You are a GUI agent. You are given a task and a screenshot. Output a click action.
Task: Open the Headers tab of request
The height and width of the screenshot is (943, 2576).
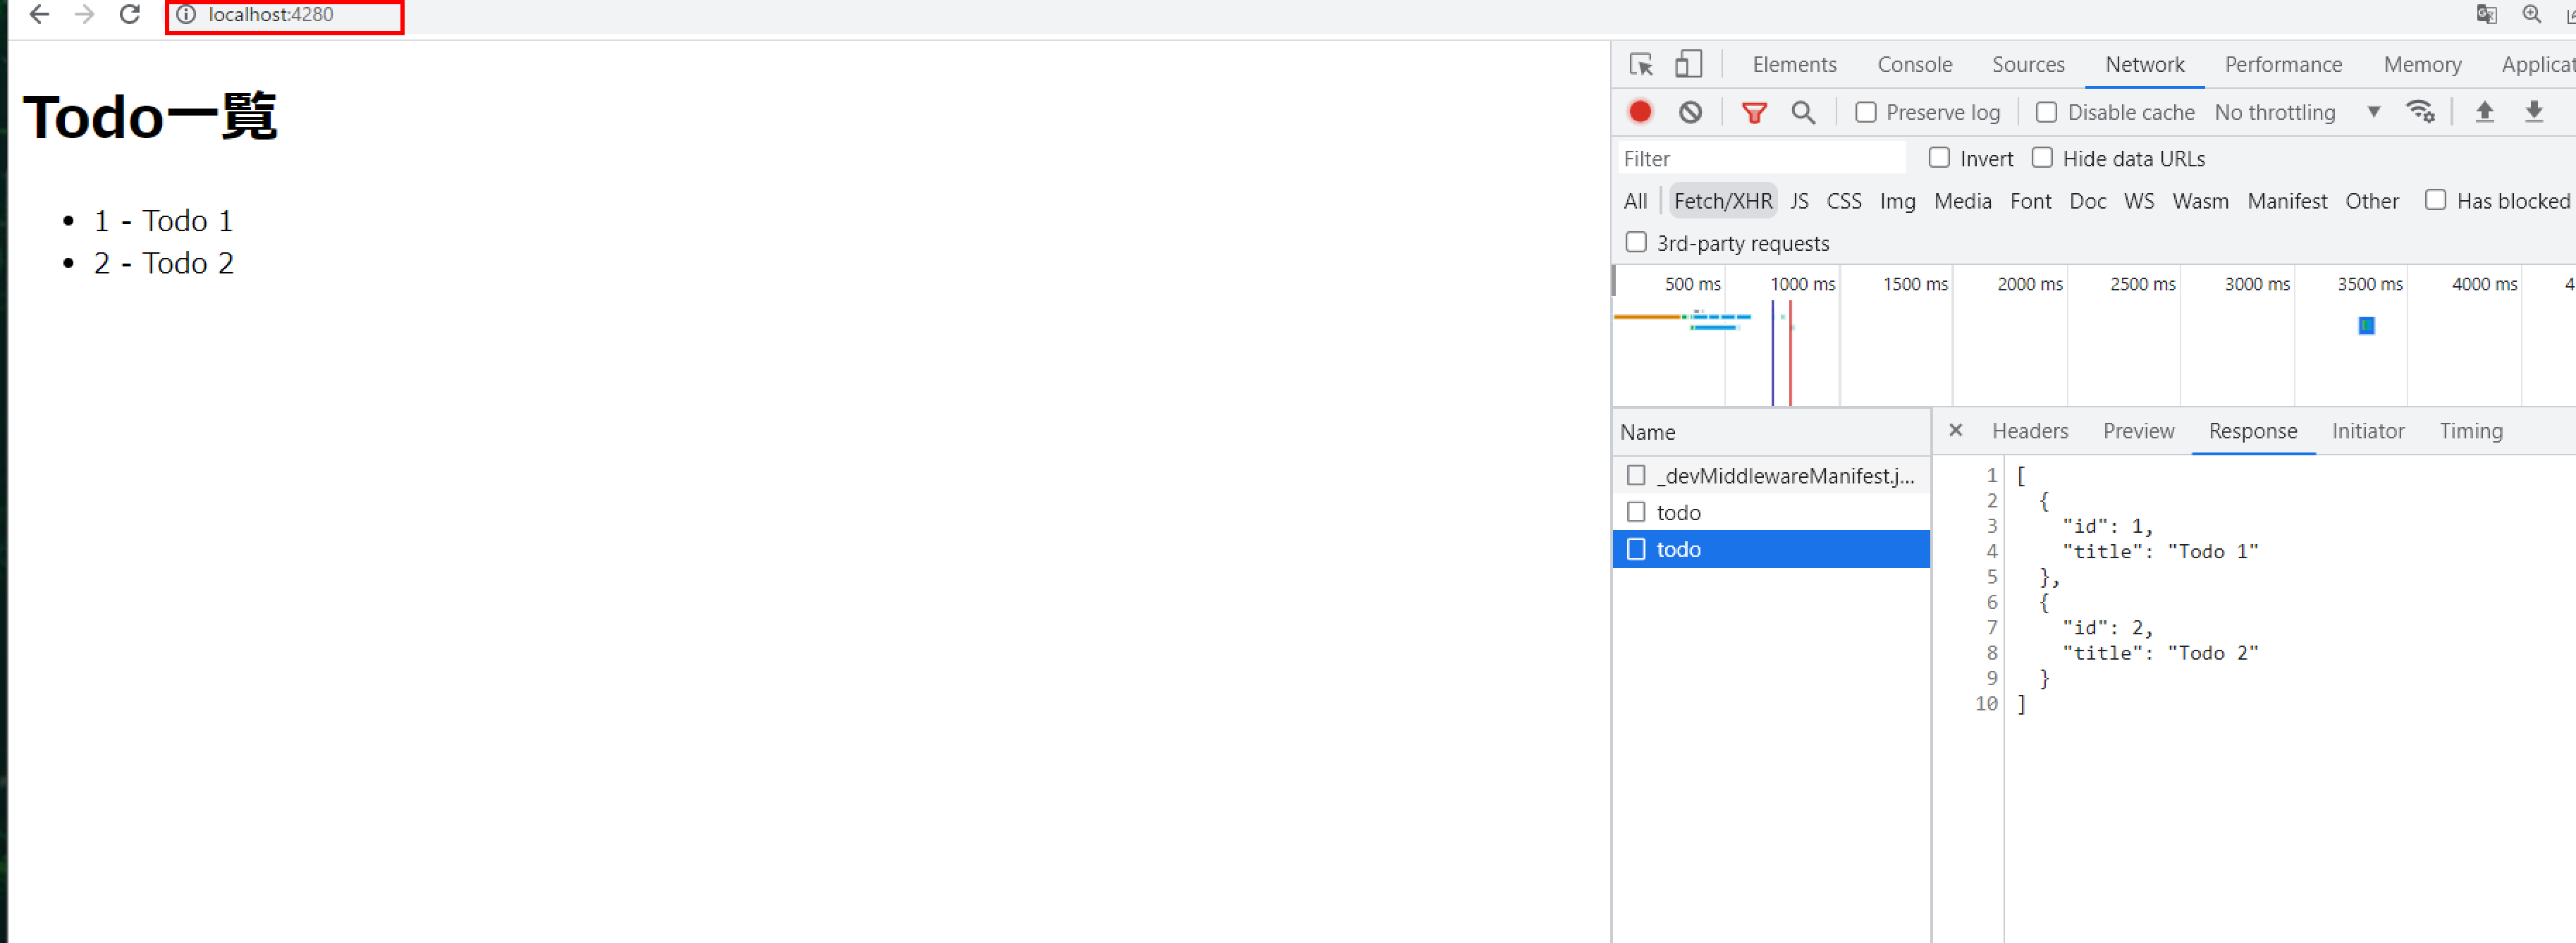2029,431
